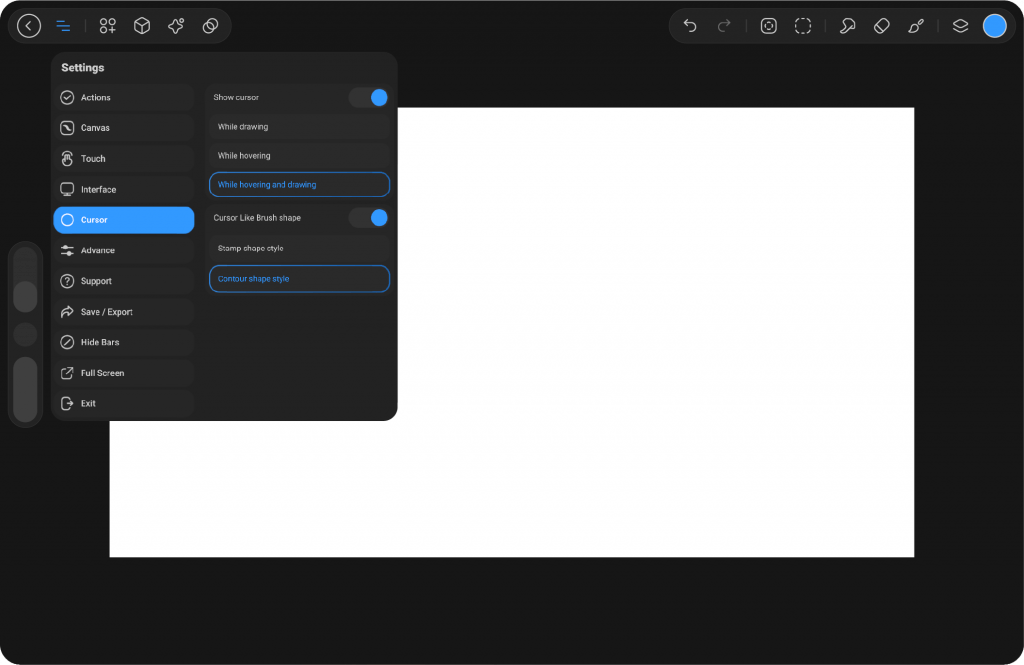Select the smudge tool icon

click(847, 26)
